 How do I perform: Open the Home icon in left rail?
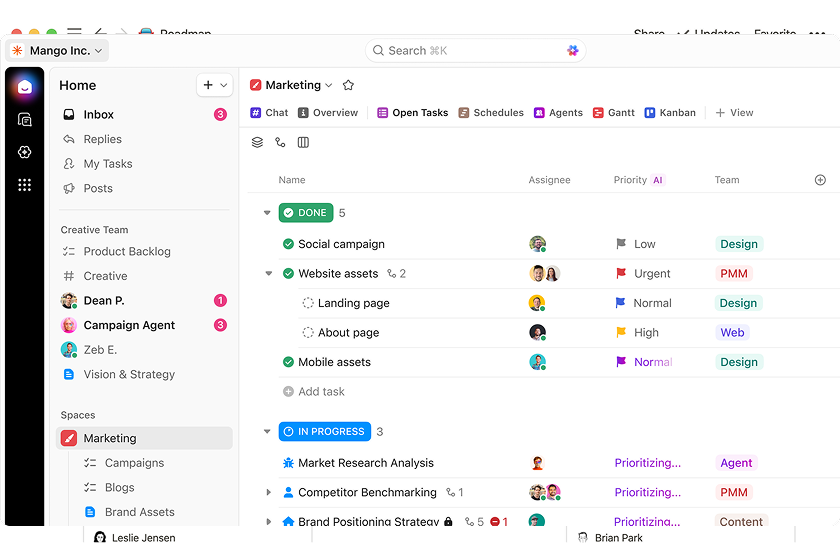point(25,87)
